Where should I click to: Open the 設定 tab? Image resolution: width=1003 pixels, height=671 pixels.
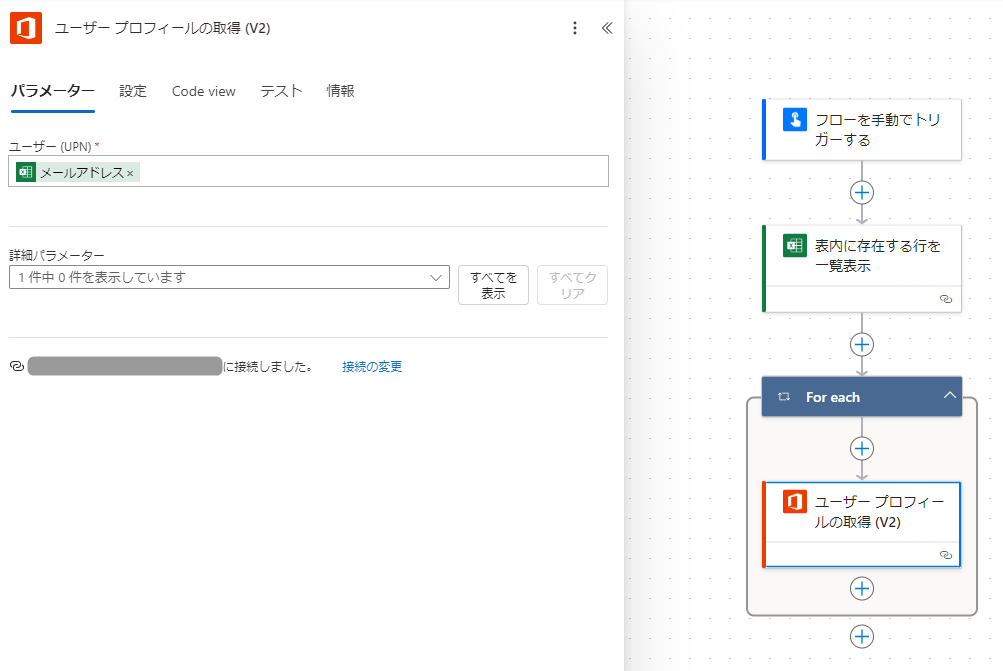click(133, 91)
